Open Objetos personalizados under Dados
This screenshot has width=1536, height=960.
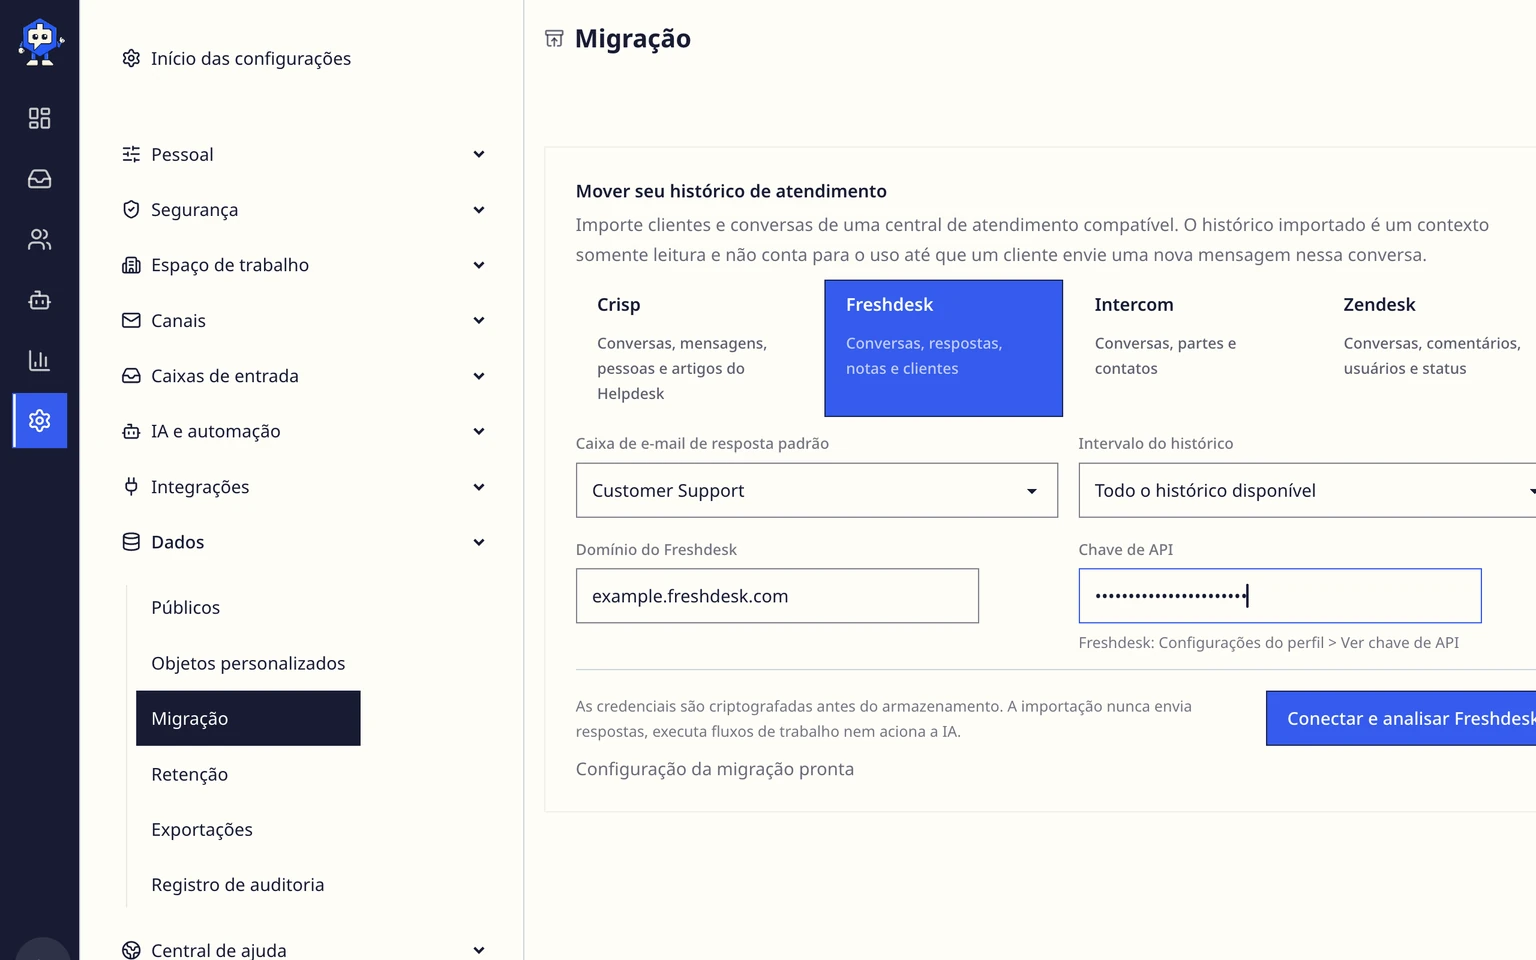(x=248, y=663)
